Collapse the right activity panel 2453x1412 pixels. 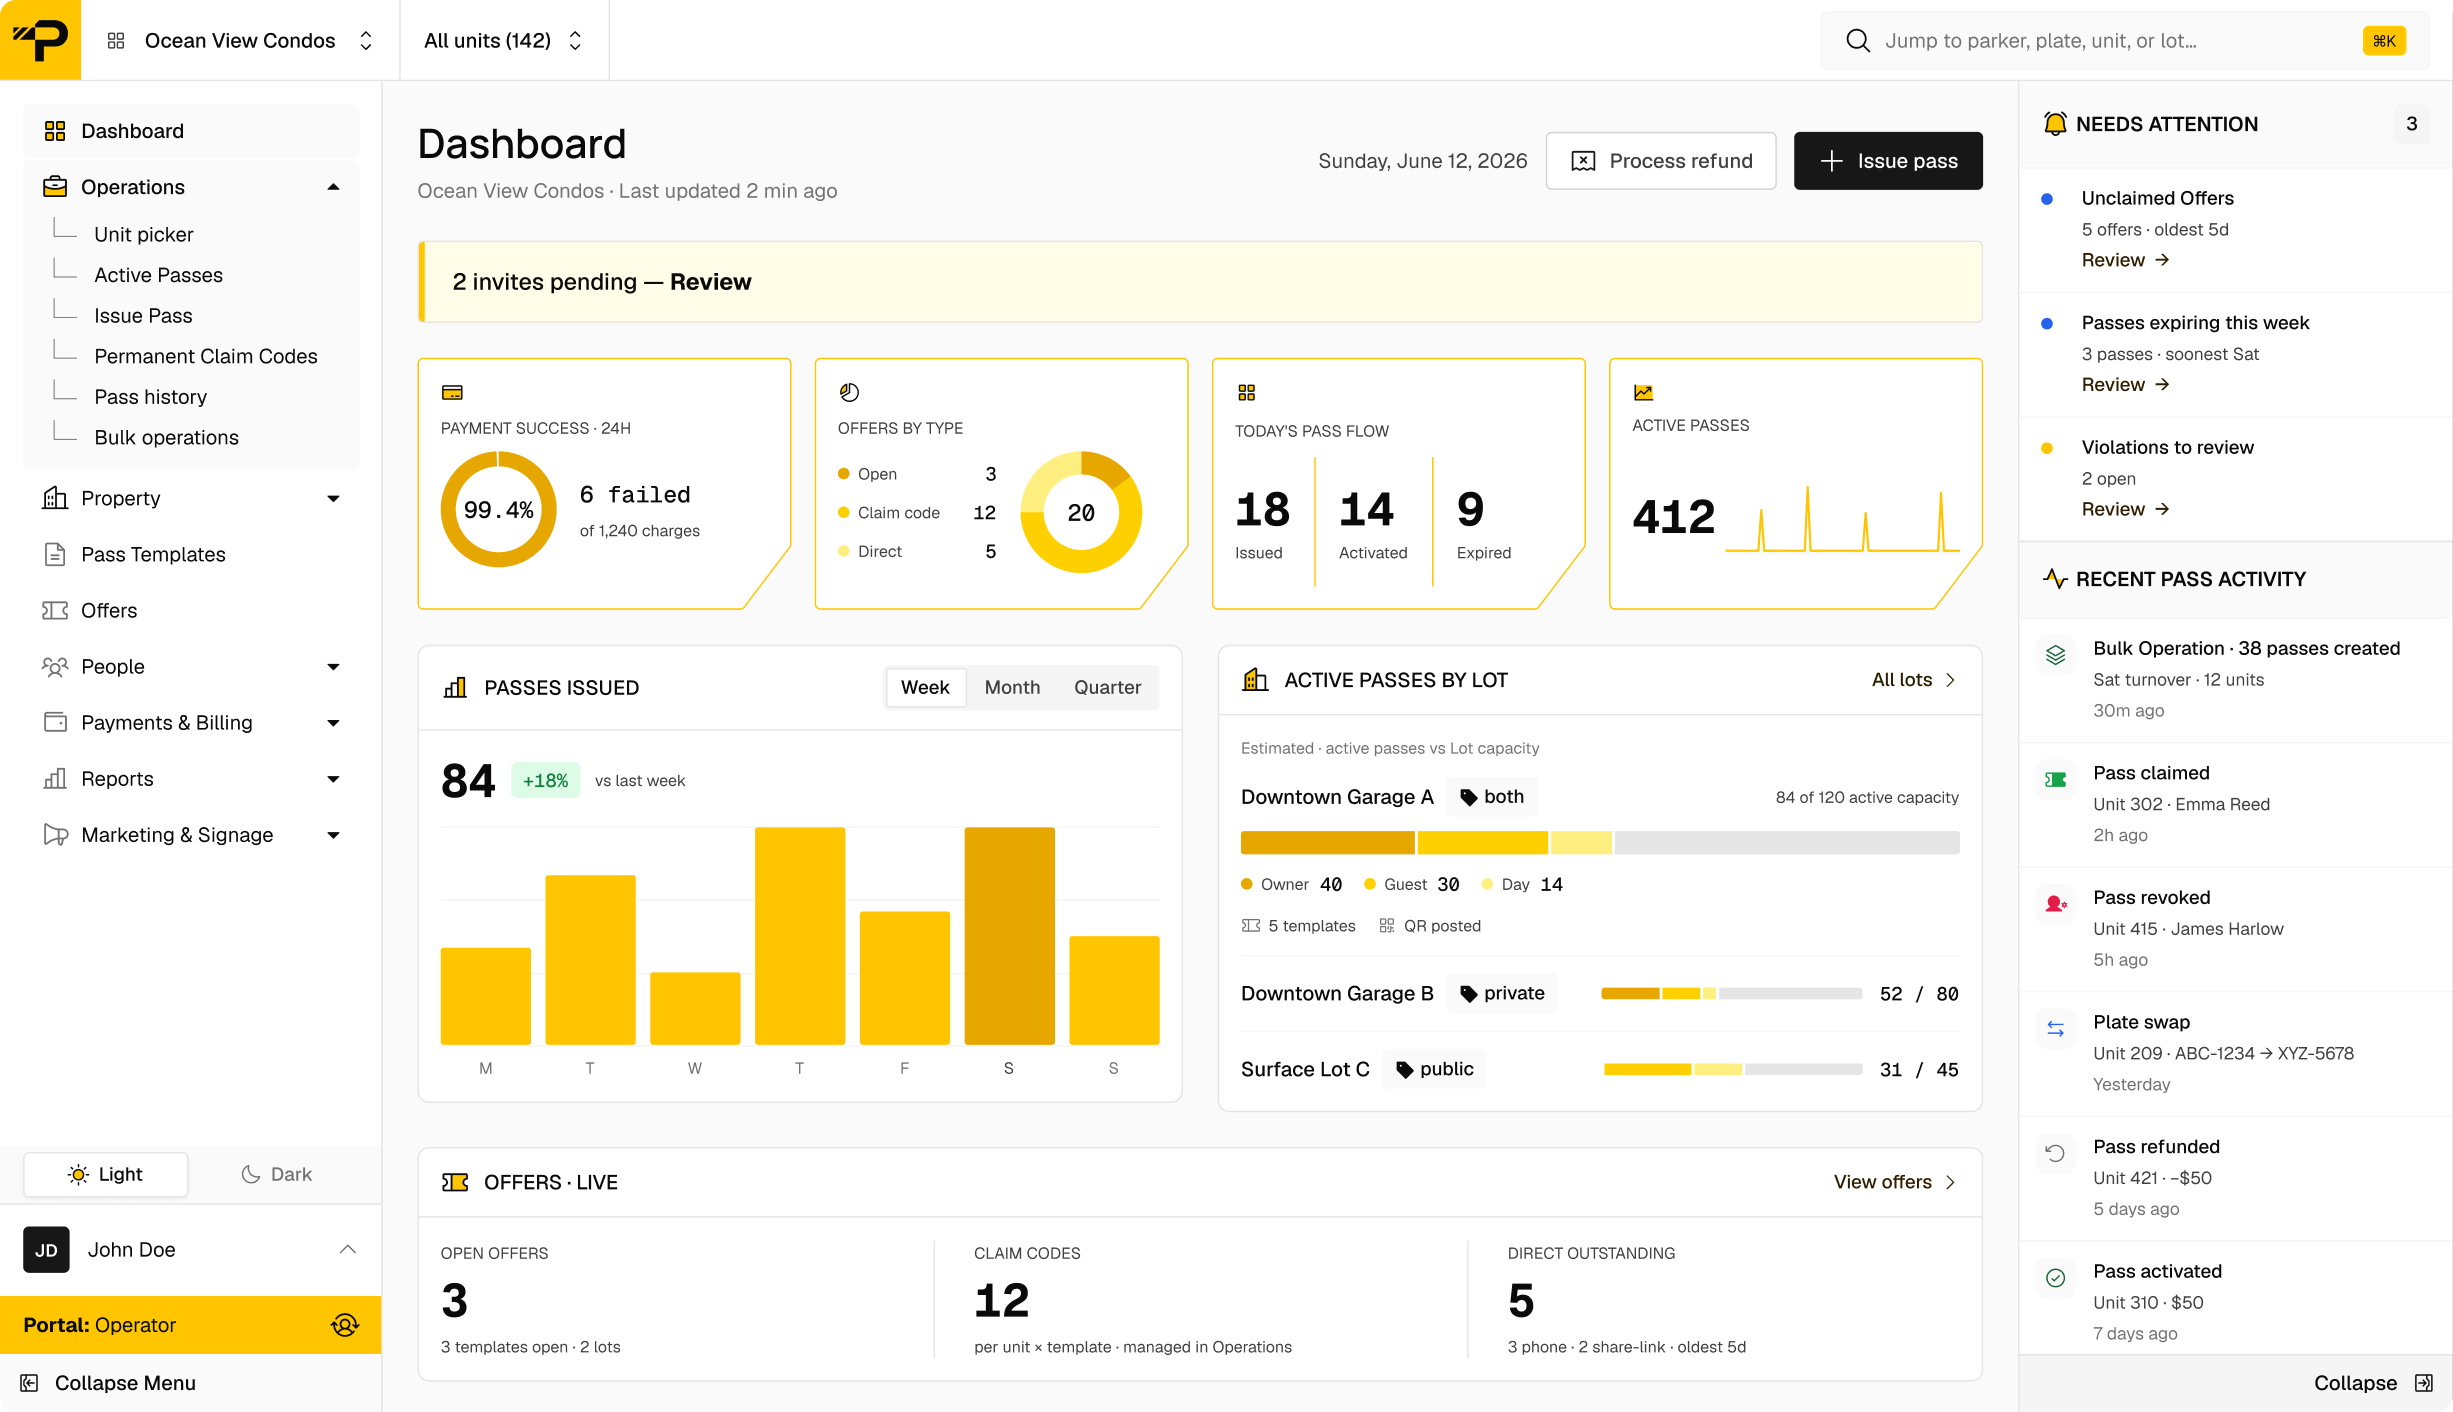[2372, 1383]
